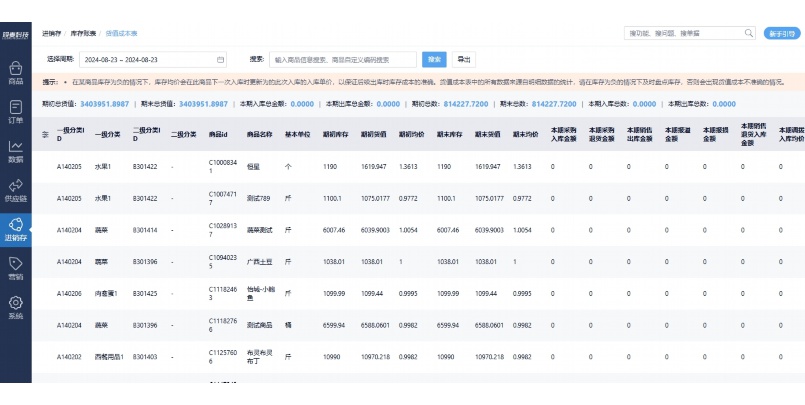Focus the top global search field
The height and width of the screenshot is (405, 805).
tap(689, 33)
